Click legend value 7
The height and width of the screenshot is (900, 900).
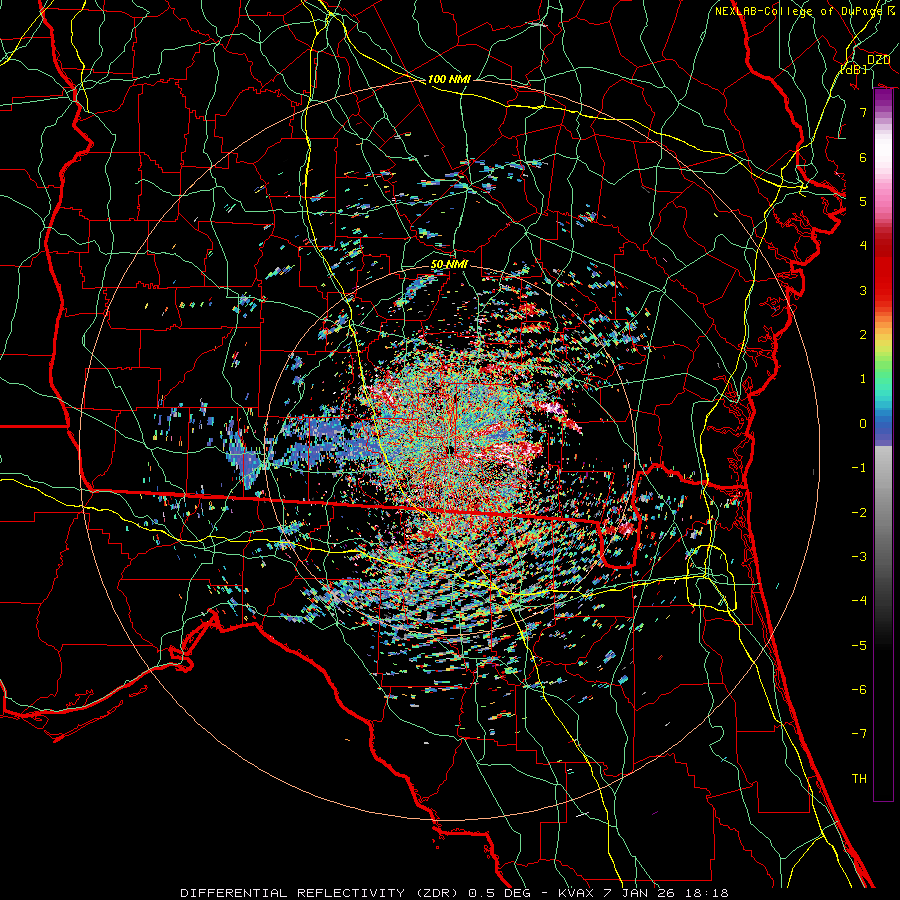863,112
